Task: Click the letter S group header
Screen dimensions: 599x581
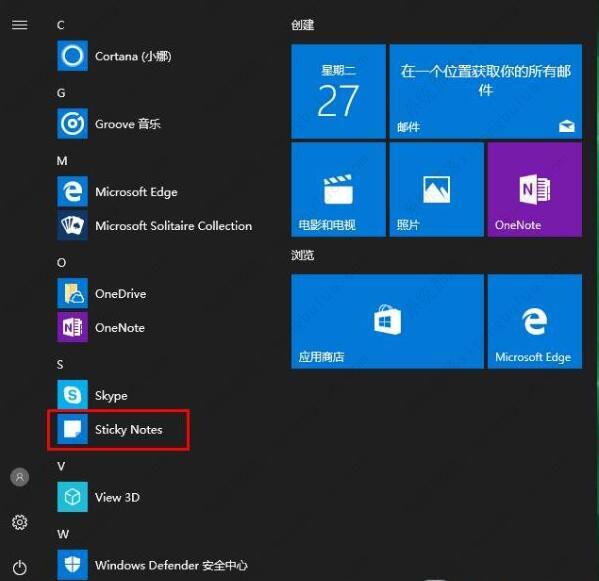Action: (x=60, y=364)
